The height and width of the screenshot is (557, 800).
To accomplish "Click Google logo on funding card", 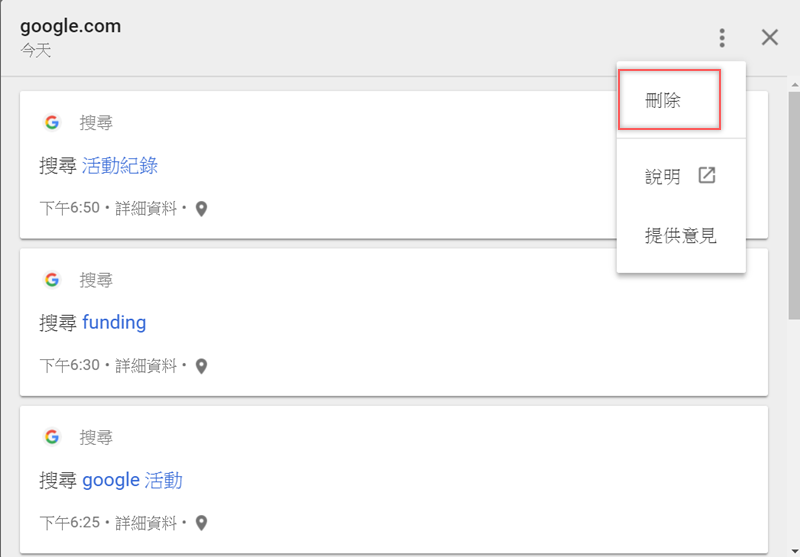I will click(x=52, y=280).
